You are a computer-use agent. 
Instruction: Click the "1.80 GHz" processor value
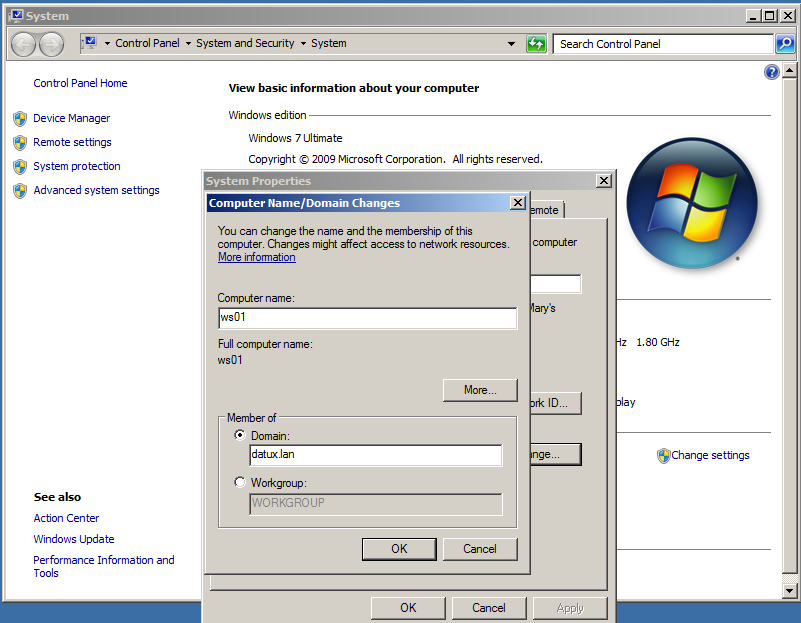[658, 343]
